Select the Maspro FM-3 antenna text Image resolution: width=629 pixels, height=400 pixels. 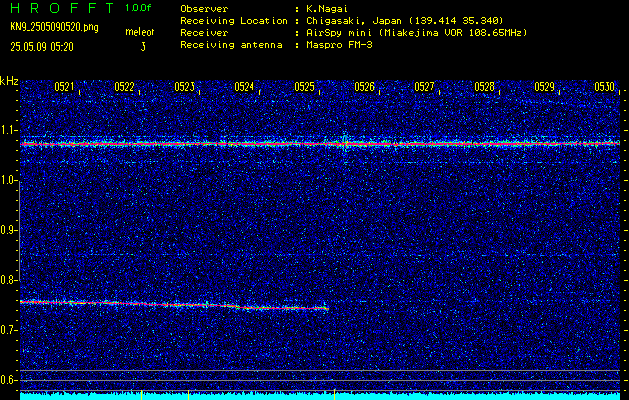coord(339,45)
